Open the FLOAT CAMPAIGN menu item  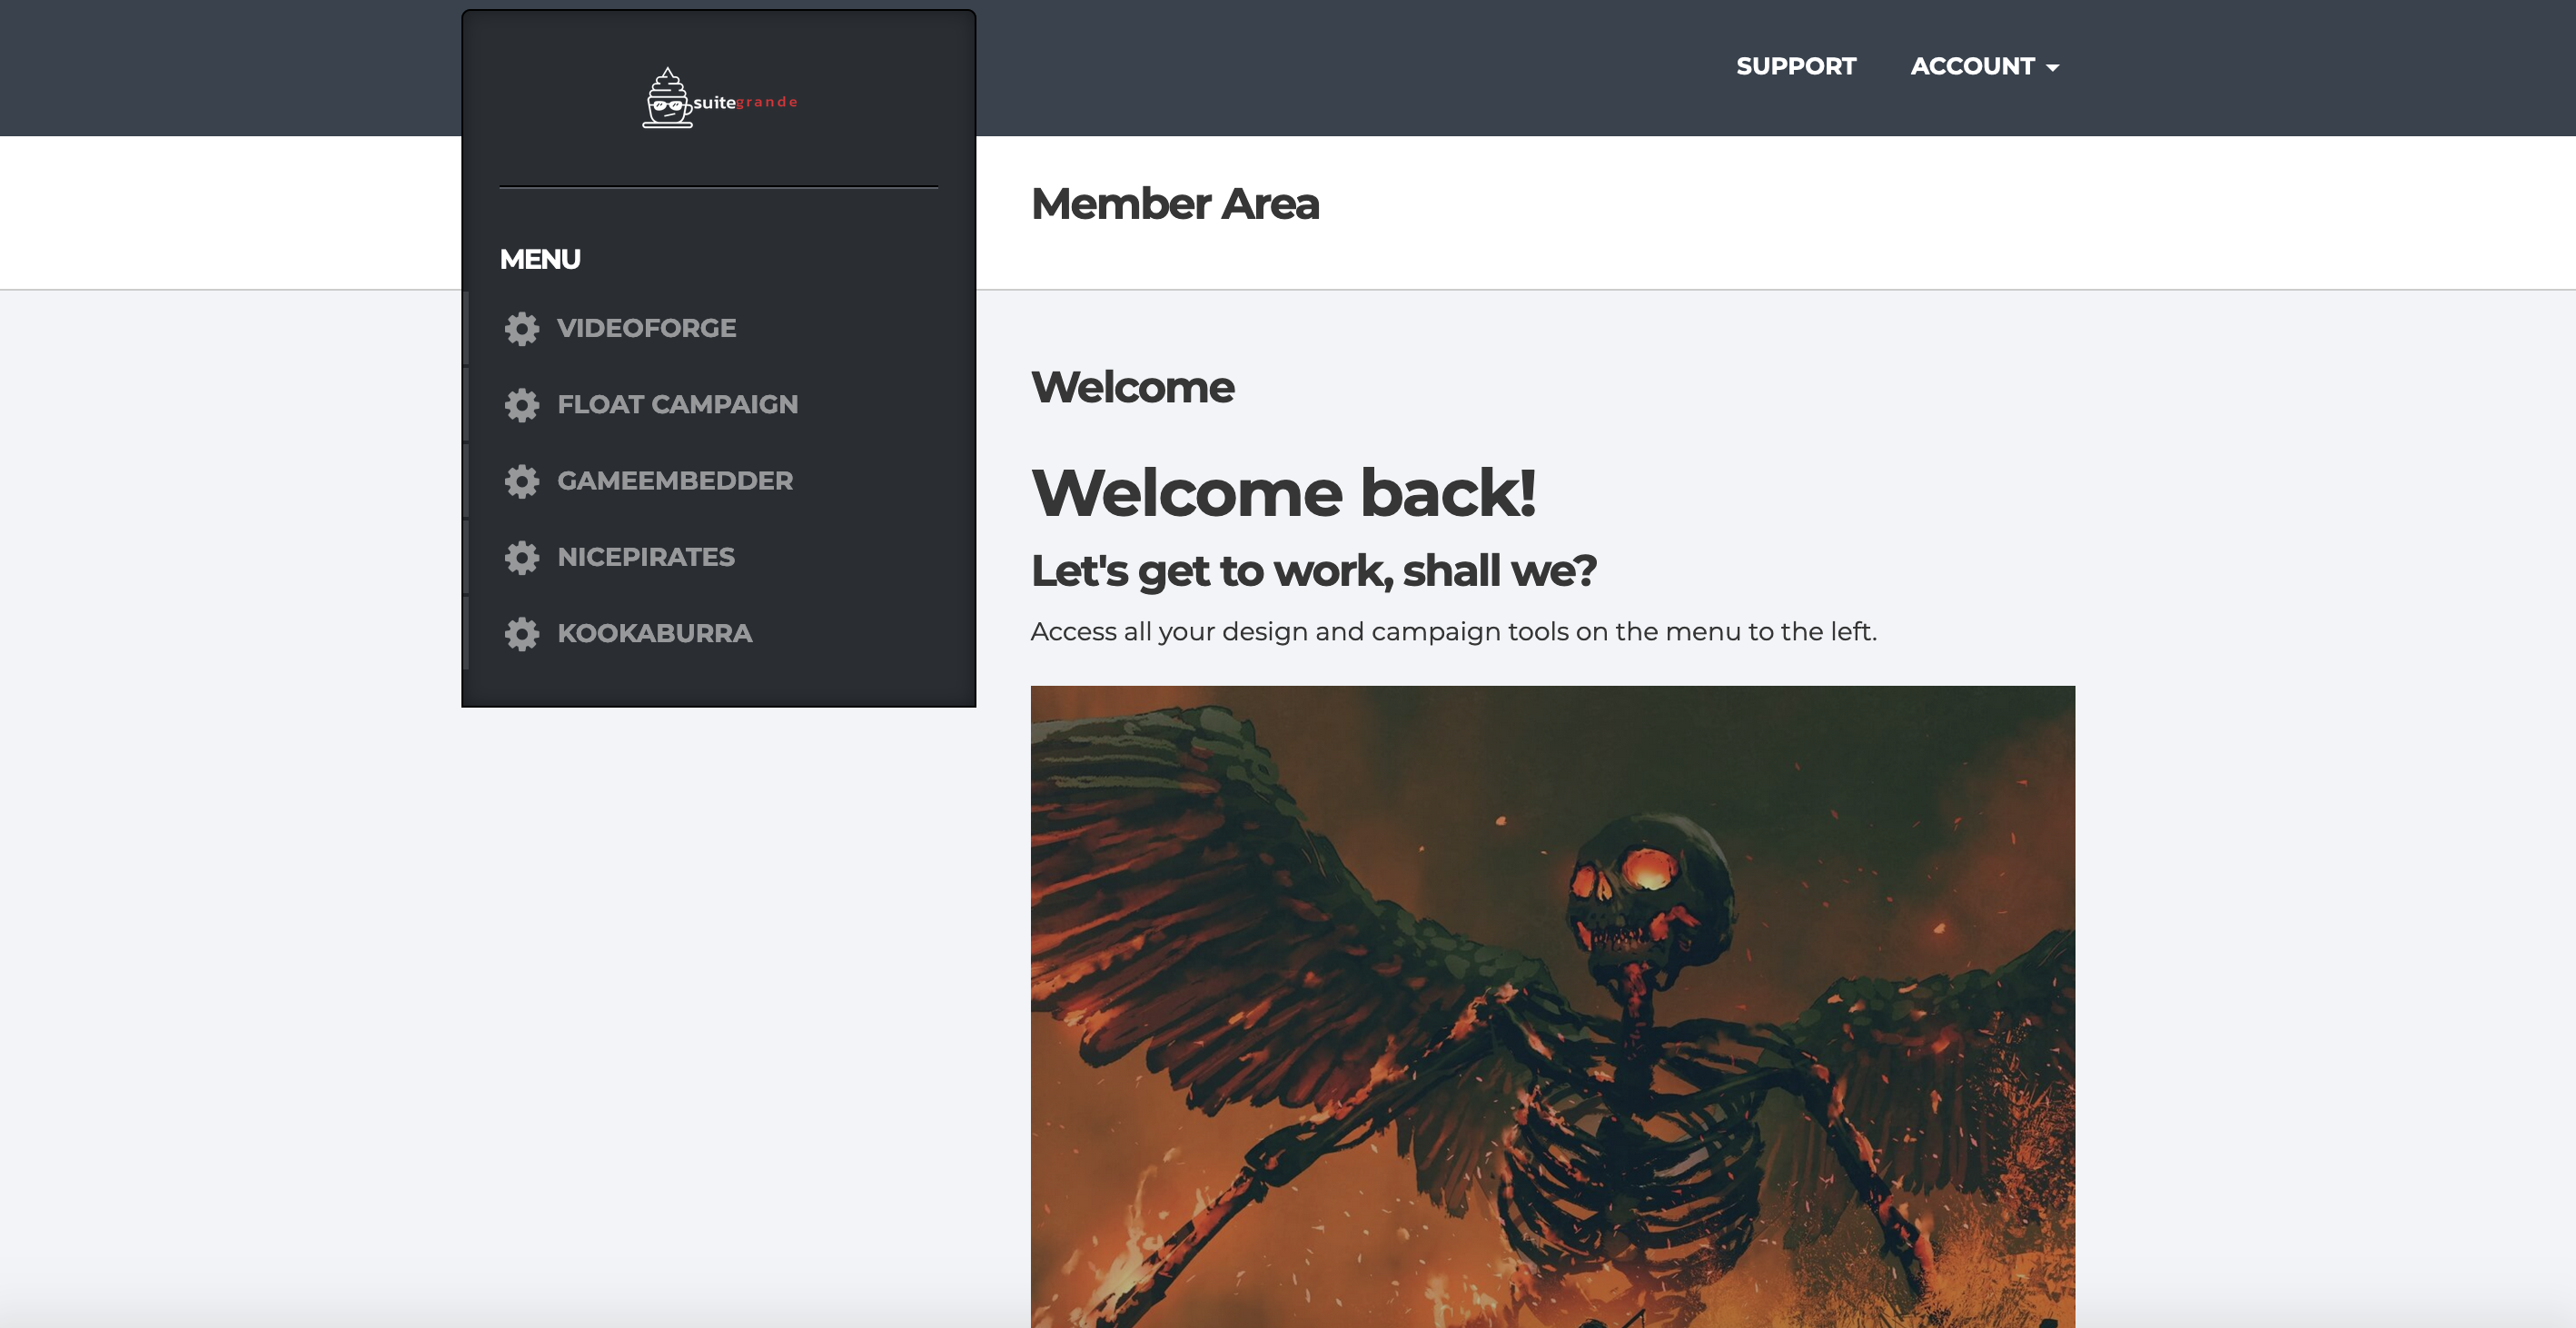(677, 404)
